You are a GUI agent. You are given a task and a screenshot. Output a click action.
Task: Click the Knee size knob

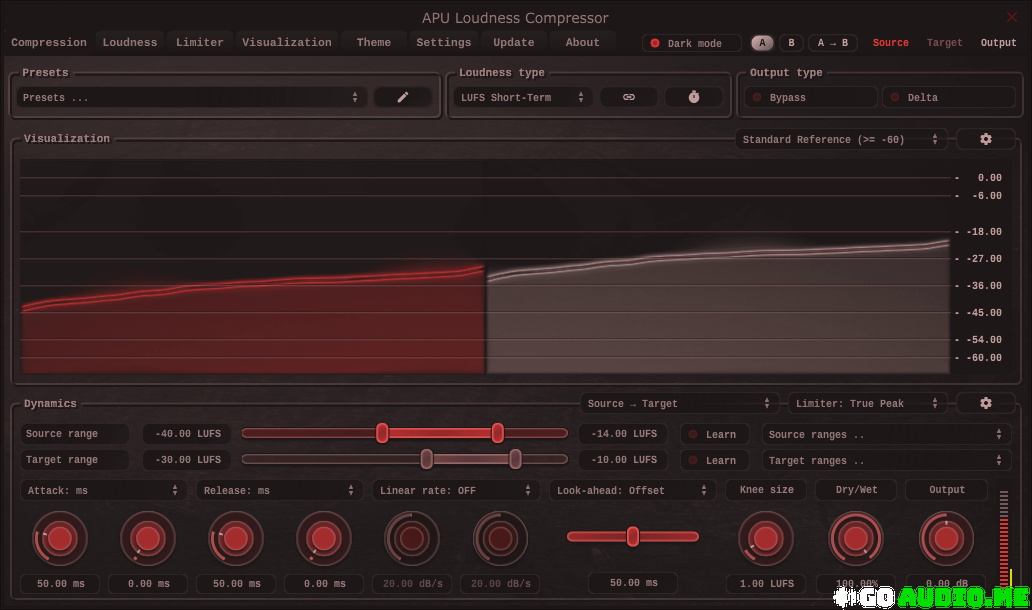[x=765, y=539]
